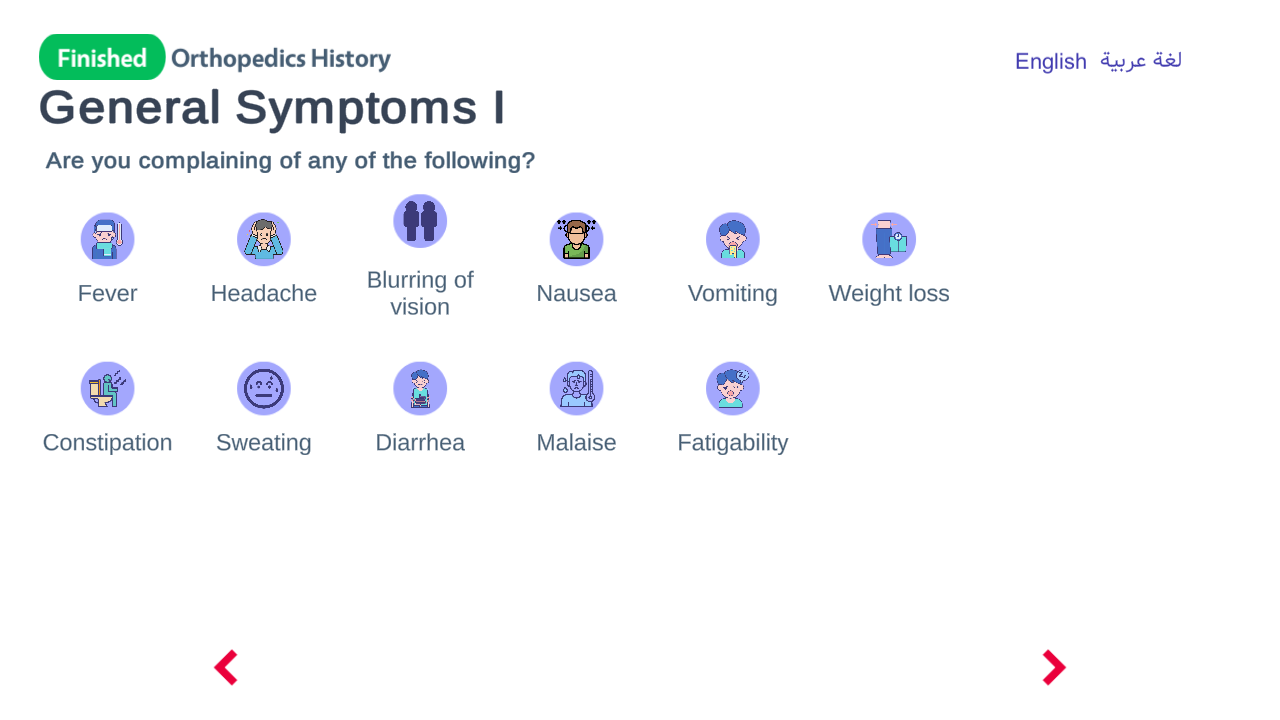Switch language to Arabic

point(1141,61)
